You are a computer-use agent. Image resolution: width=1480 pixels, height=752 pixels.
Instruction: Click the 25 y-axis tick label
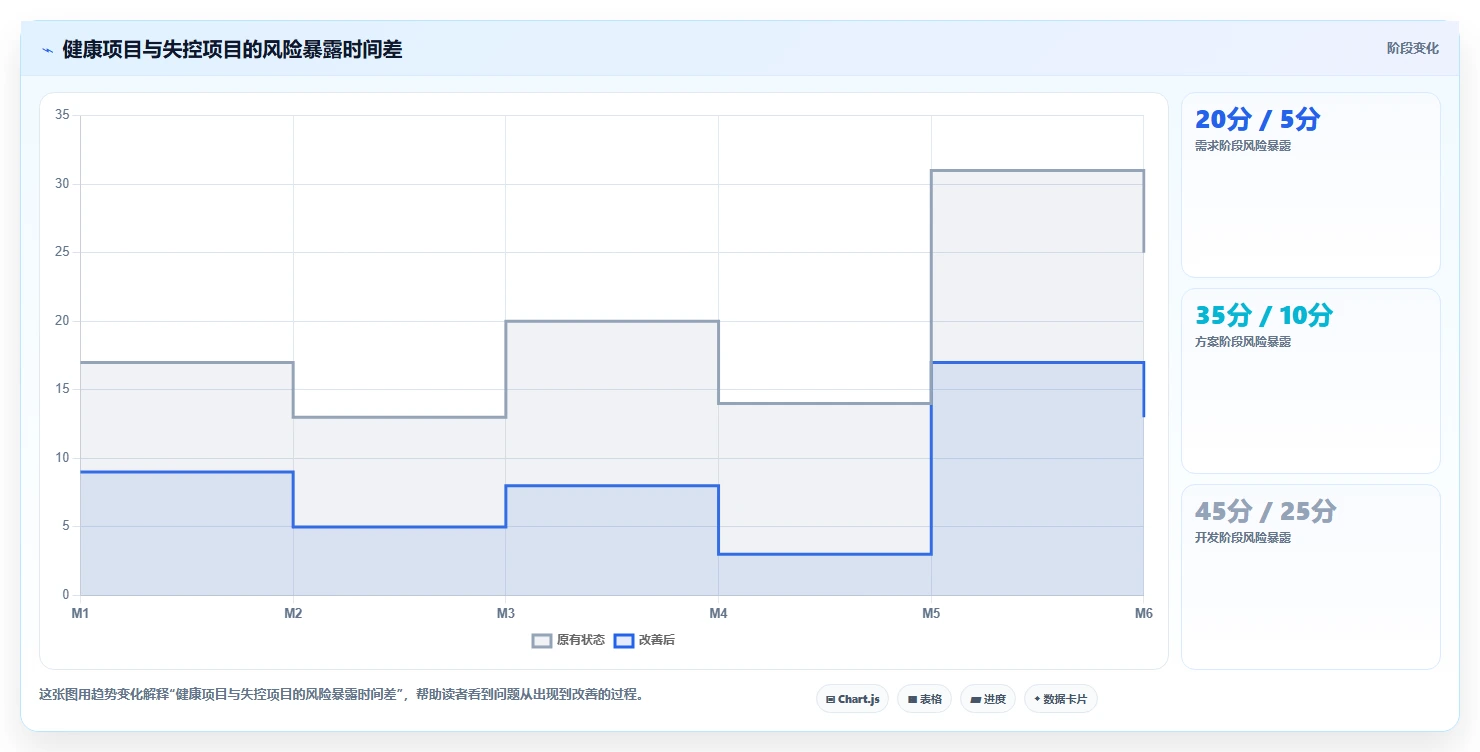pyautogui.click(x=62, y=252)
